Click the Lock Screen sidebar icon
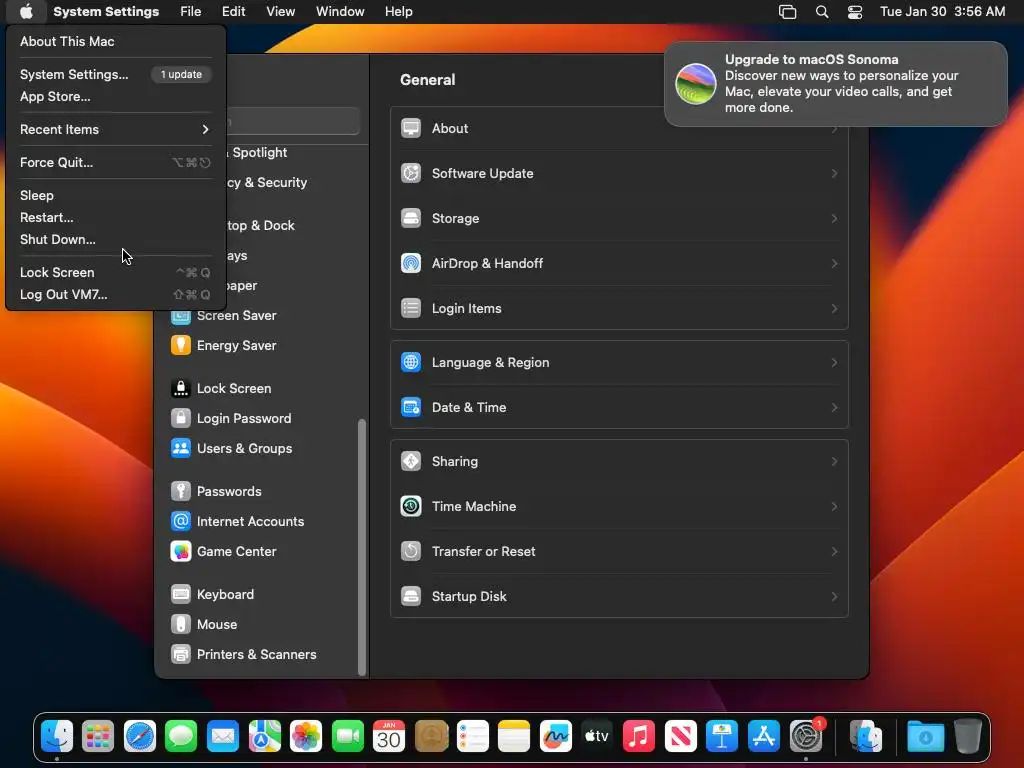 click(x=181, y=388)
